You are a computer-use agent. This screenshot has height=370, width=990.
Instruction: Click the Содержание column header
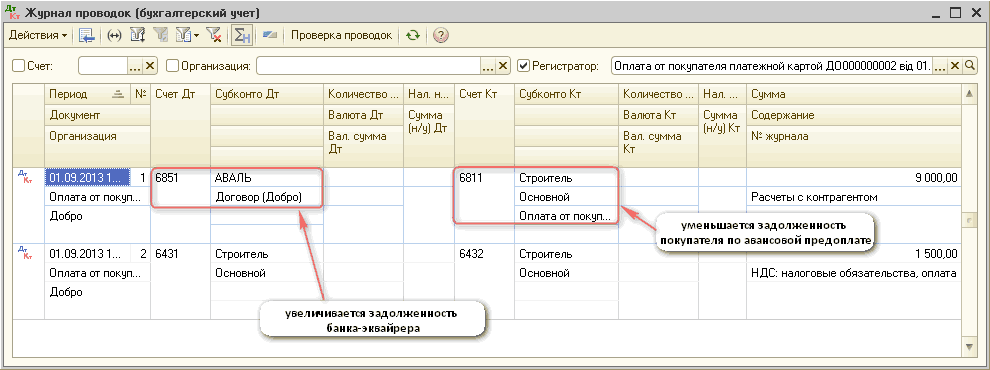(854, 116)
